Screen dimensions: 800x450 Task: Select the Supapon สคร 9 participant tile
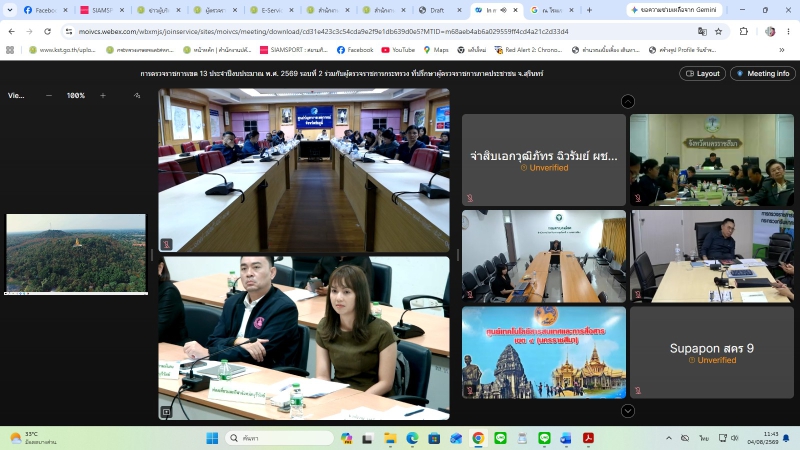click(x=712, y=353)
